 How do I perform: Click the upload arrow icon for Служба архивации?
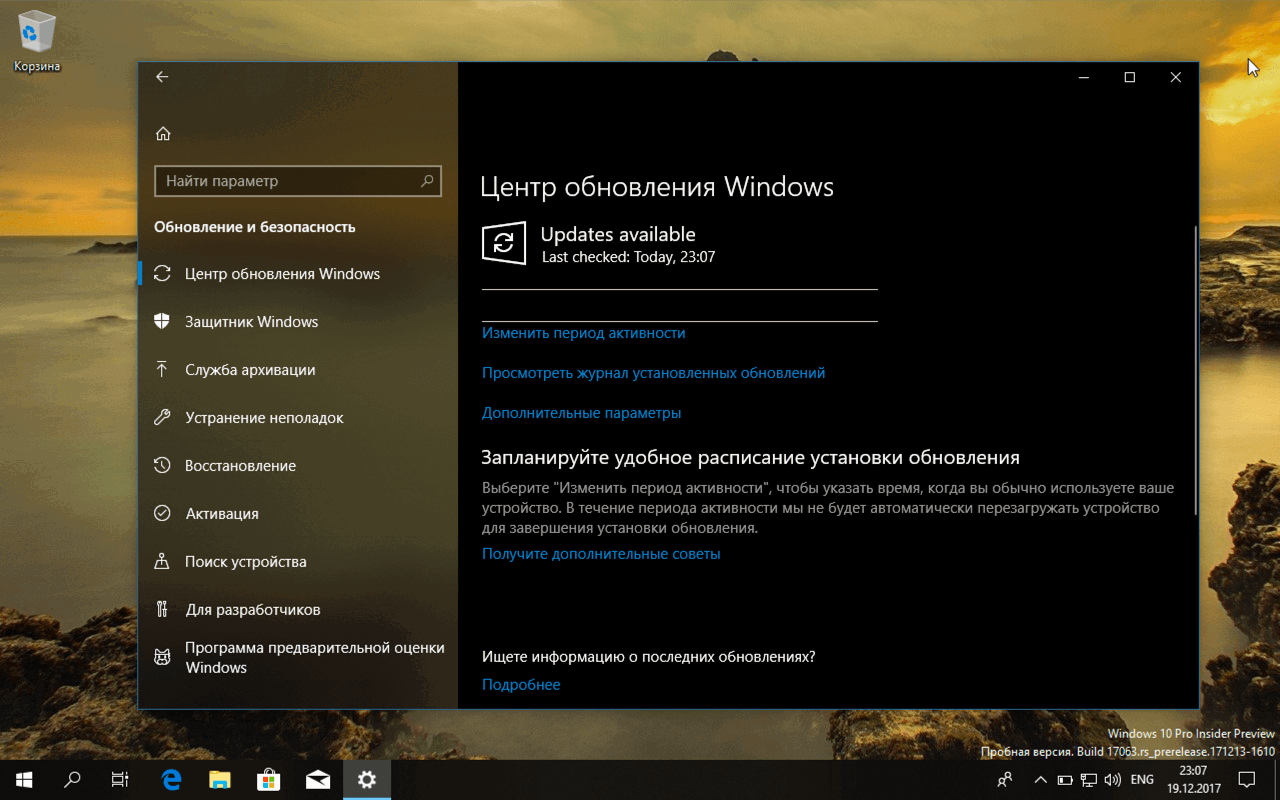coord(162,369)
